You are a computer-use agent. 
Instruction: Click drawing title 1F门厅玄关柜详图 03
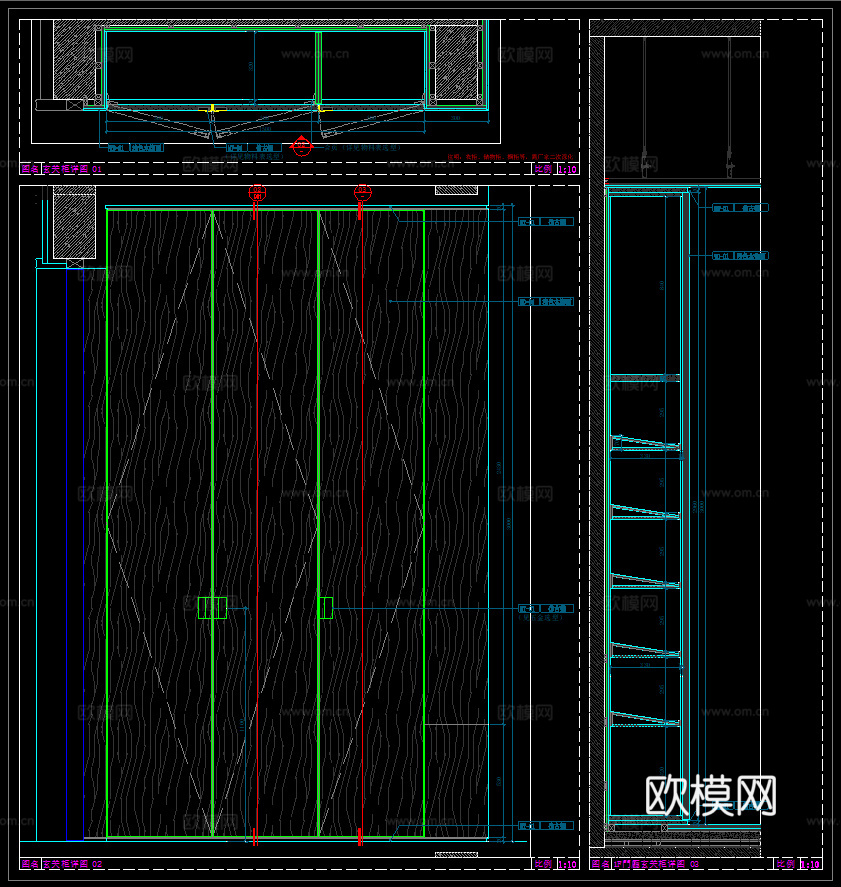pos(656,864)
